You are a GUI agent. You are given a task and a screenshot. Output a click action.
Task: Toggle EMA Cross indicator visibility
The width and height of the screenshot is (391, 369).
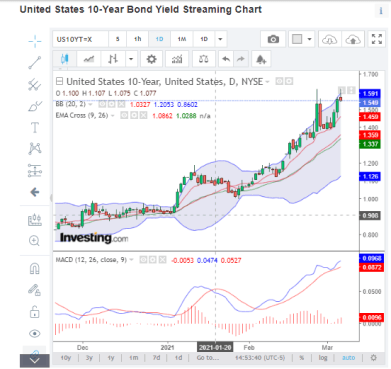coord(124,116)
